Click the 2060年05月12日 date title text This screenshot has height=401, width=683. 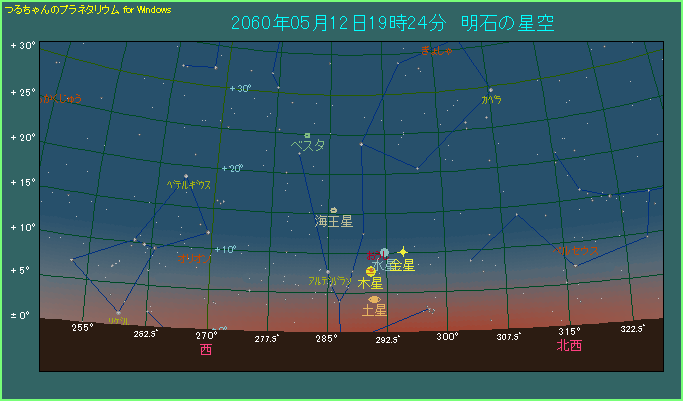(x=330, y=23)
